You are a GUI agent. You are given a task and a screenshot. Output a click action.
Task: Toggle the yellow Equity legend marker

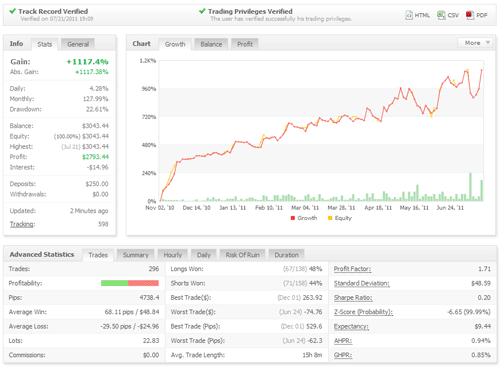pyautogui.click(x=330, y=218)
